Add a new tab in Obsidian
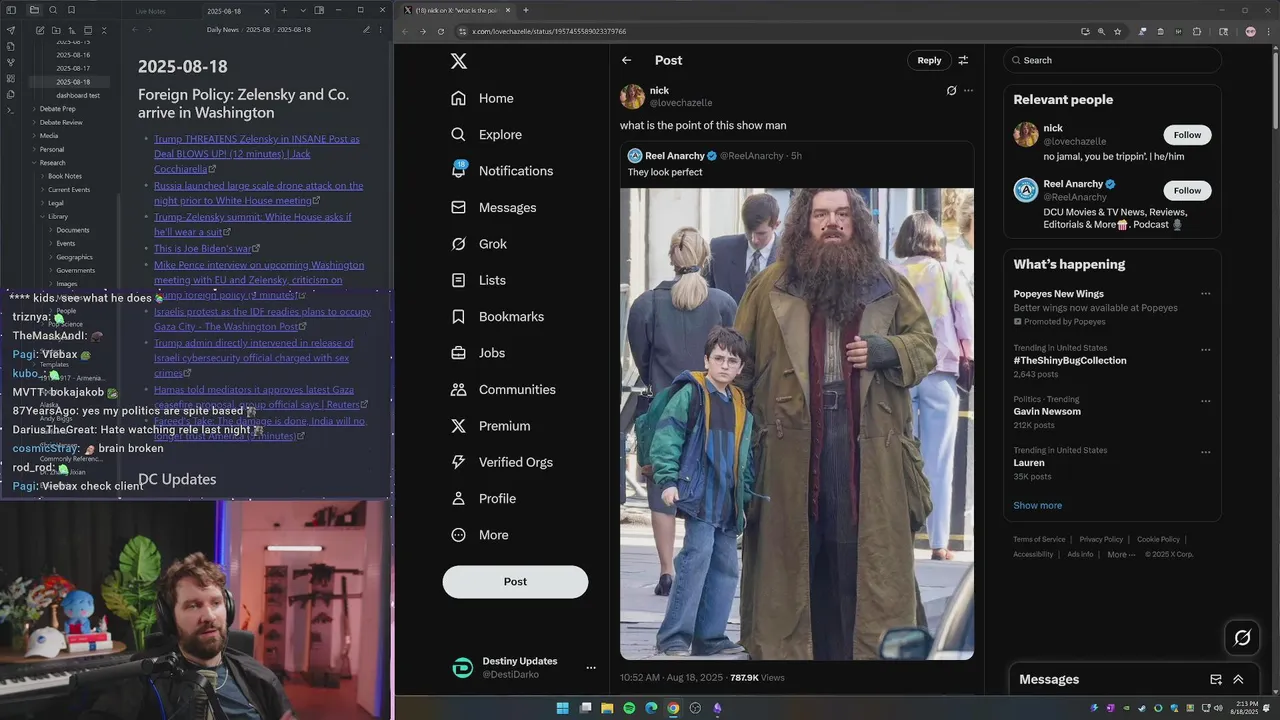Screen dimensions: 1280x720 [284, 10]
